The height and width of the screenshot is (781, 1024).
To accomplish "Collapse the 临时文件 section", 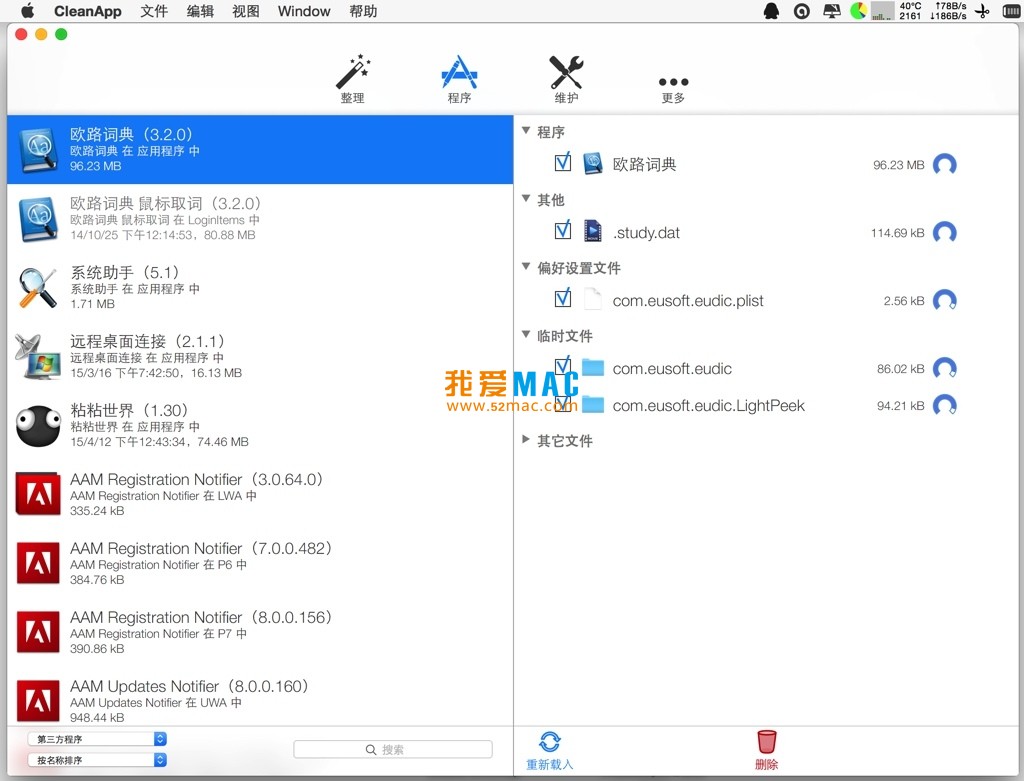I will [526, 334].
